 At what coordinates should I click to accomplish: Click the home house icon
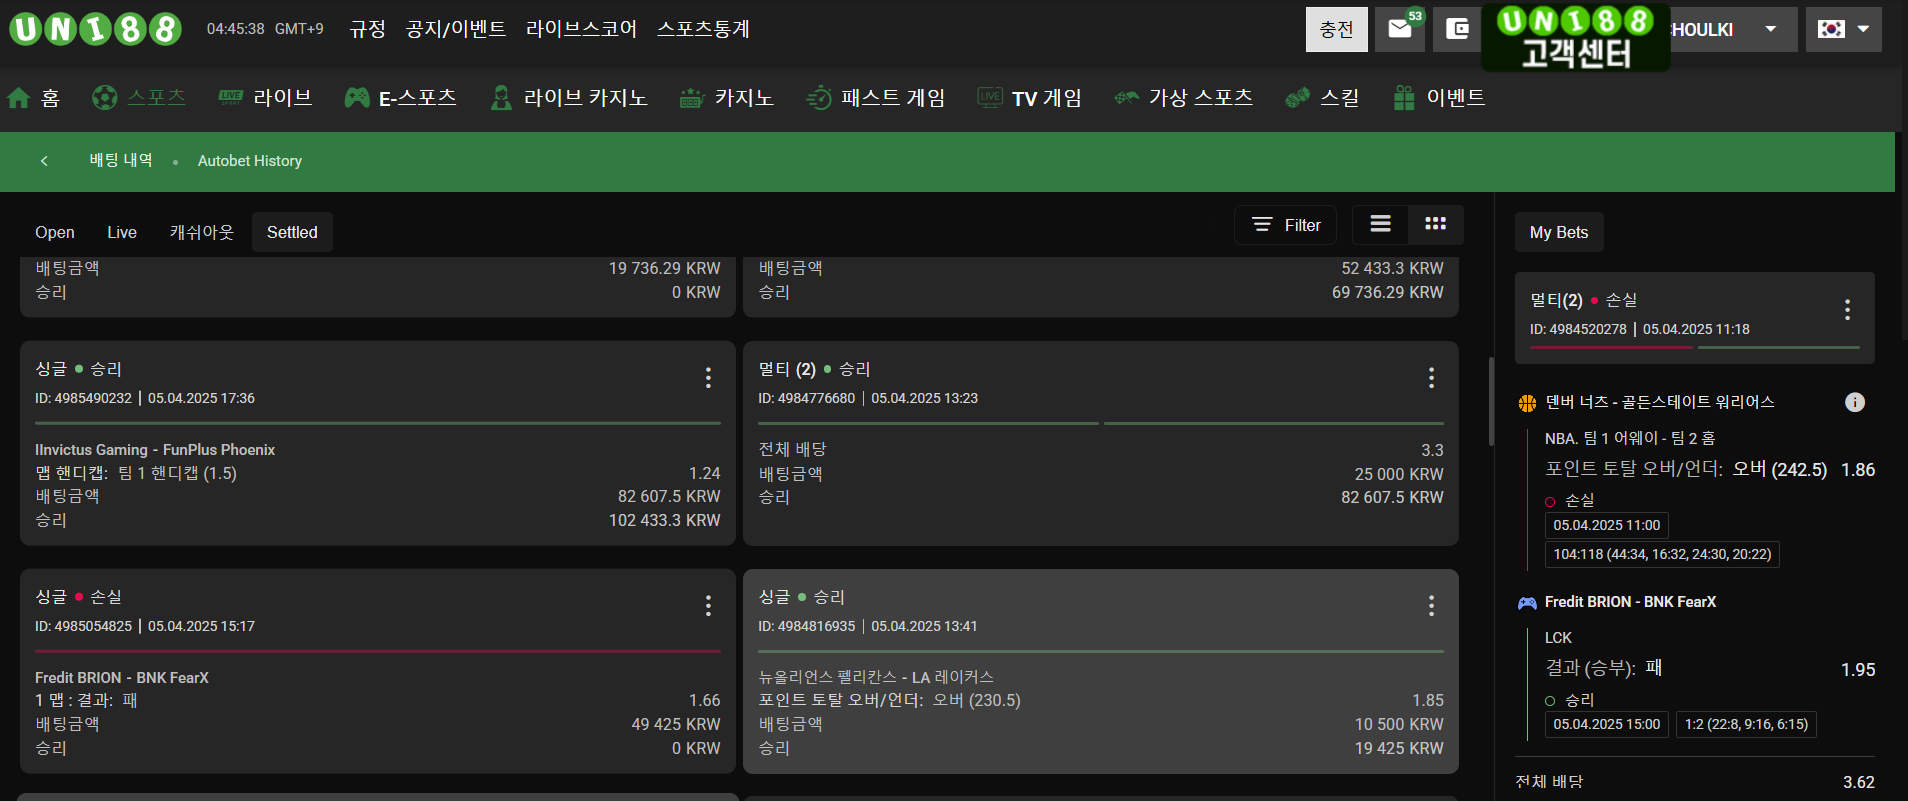coord(19,98)
